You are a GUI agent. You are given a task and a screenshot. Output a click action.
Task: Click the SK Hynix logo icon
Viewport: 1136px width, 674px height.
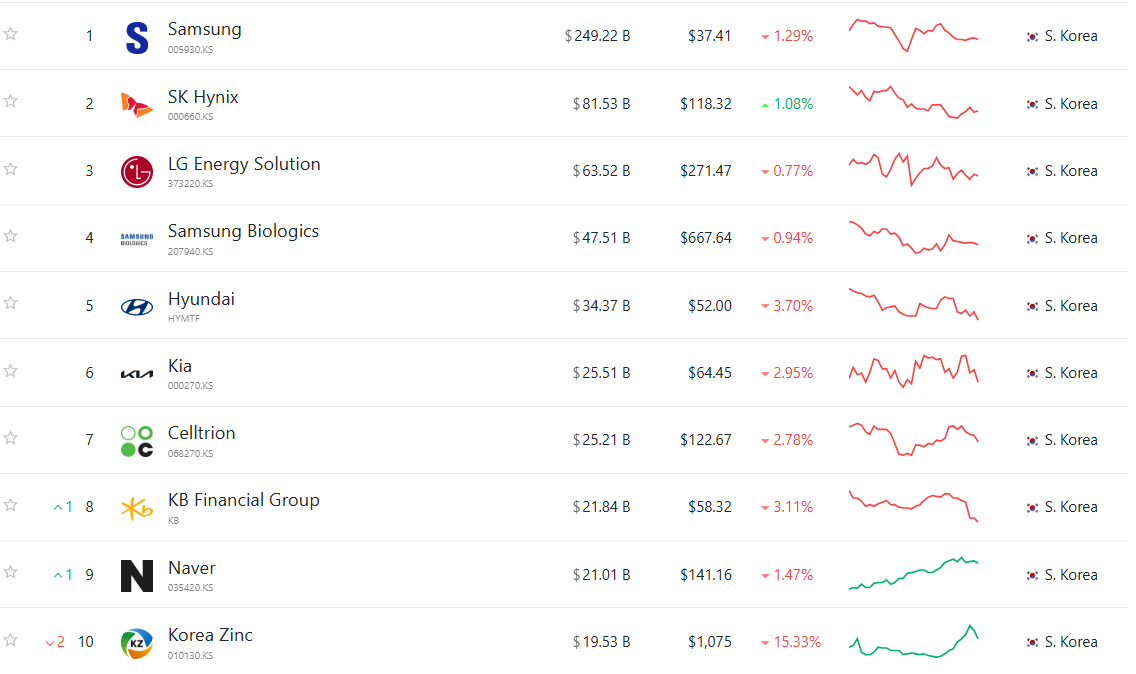point(137,104)
